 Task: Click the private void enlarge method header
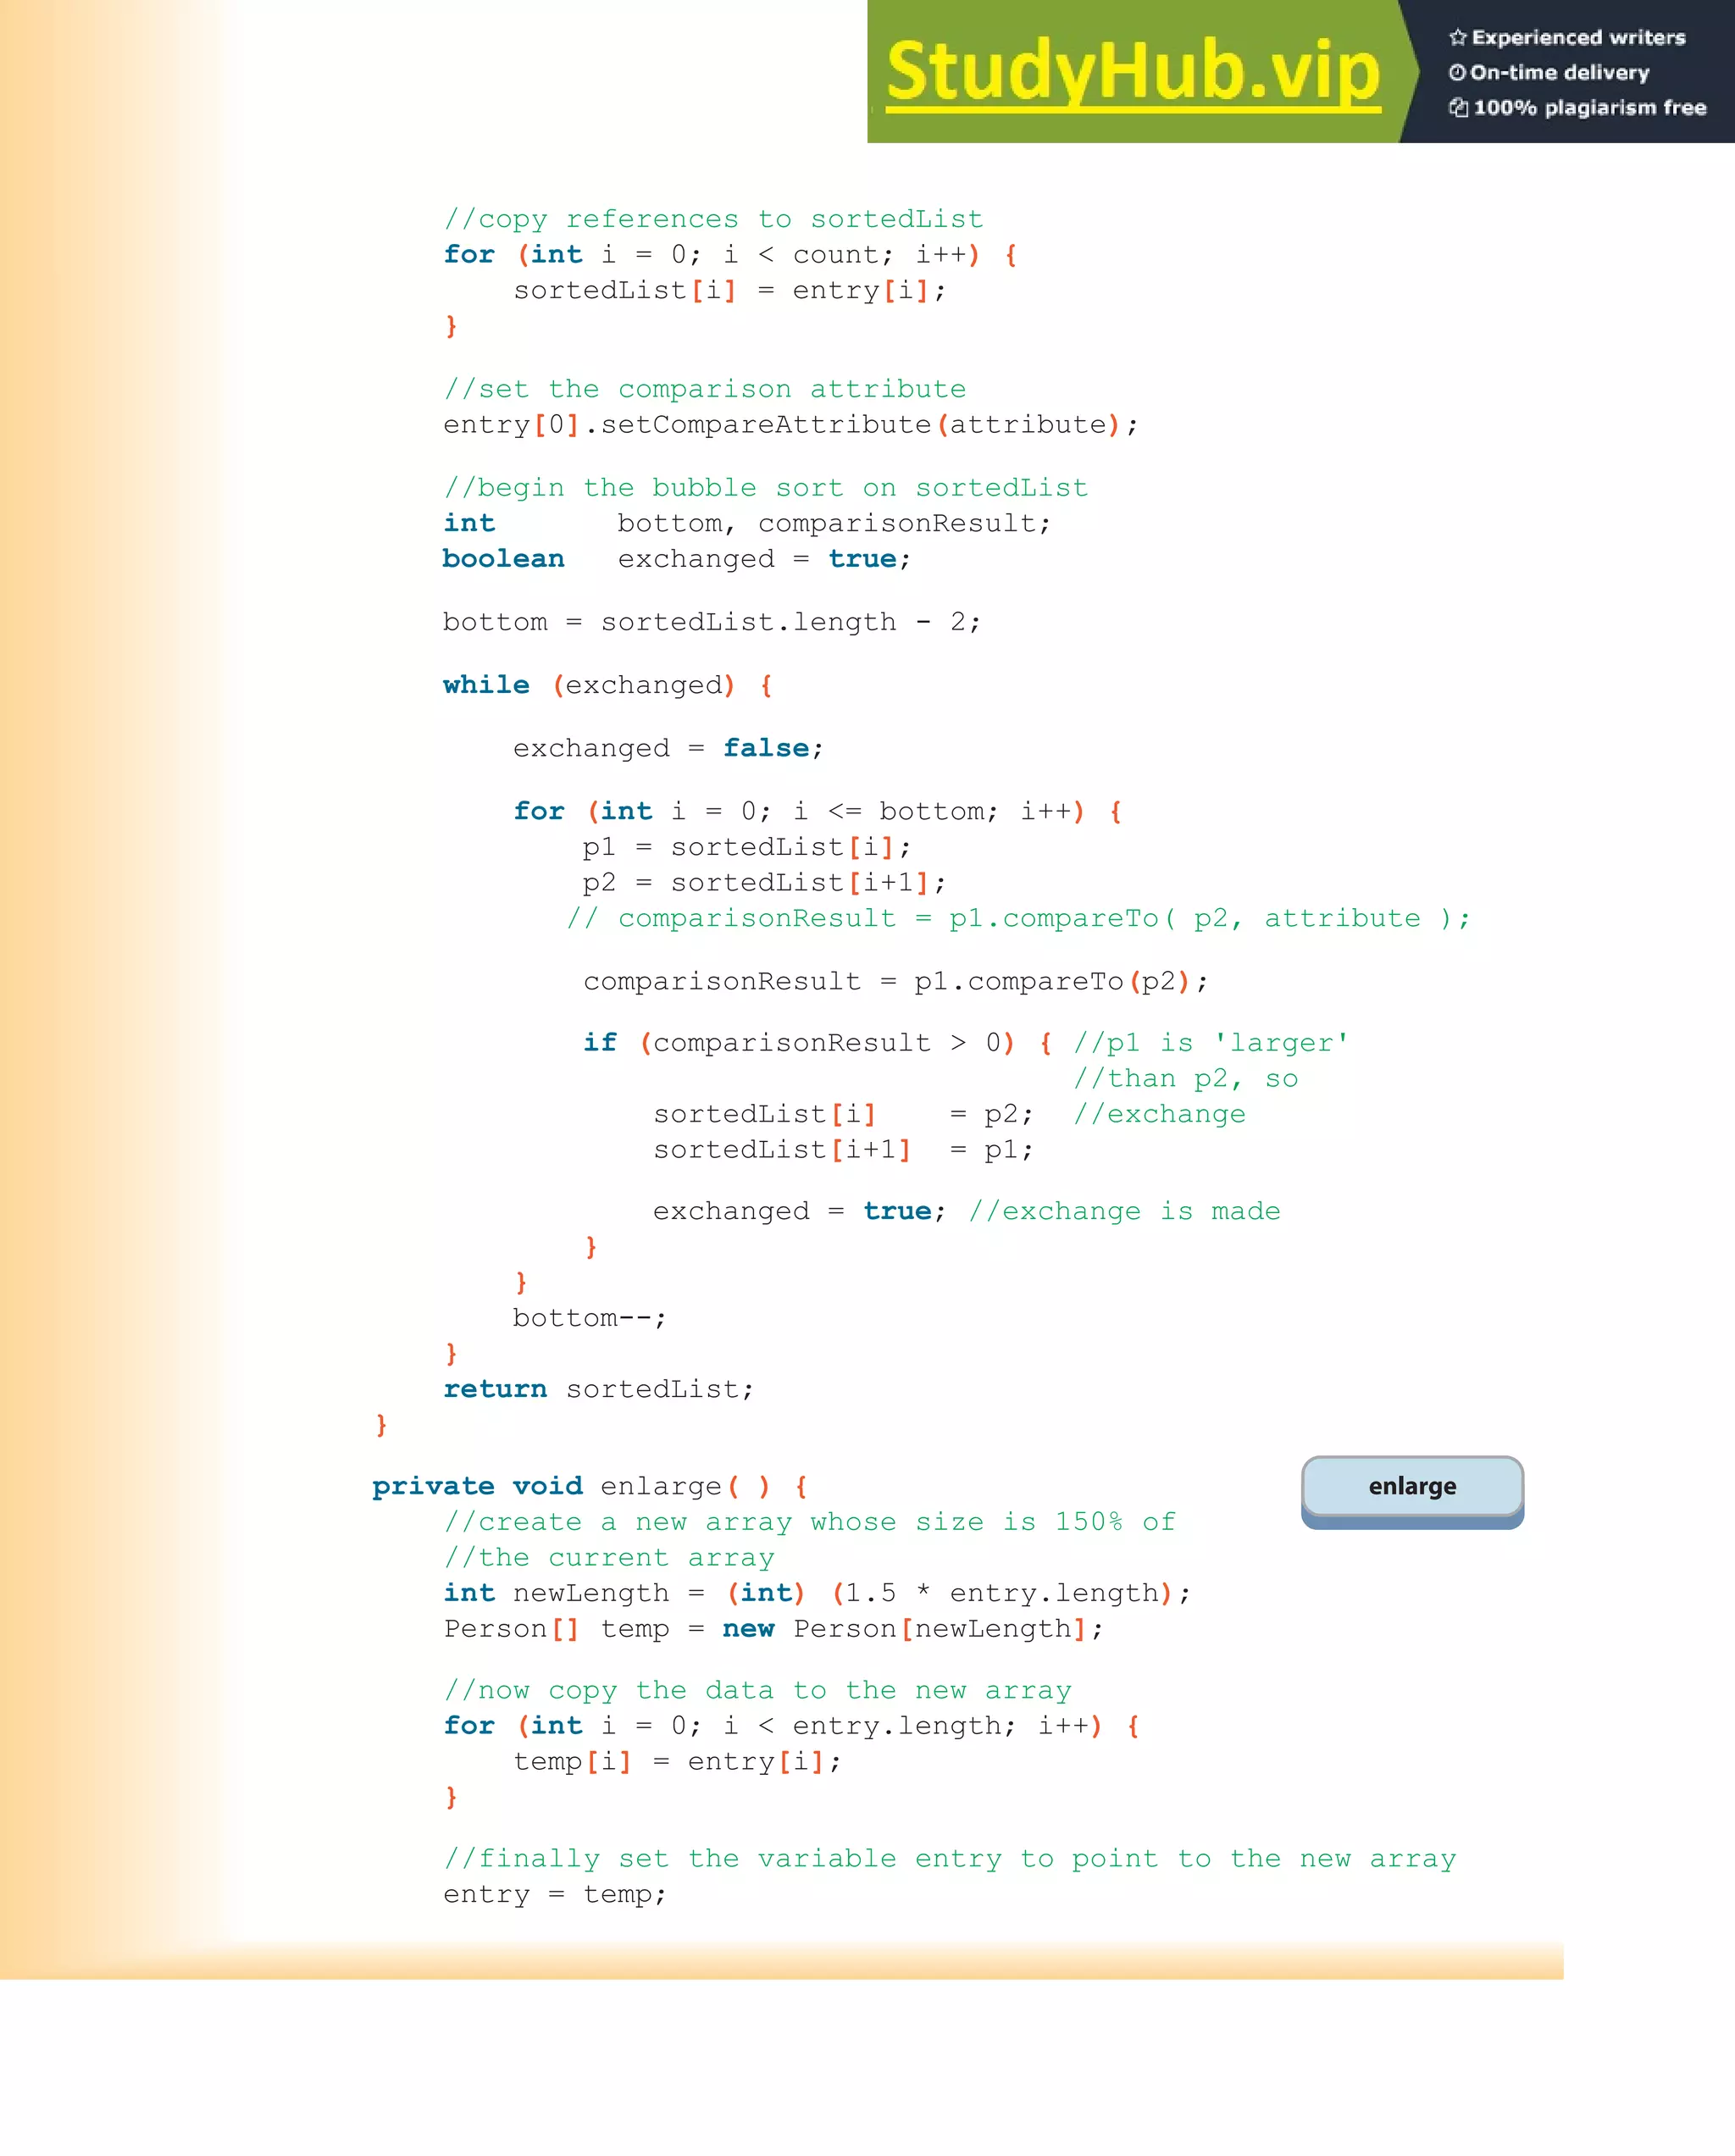tap(589, 1487)
